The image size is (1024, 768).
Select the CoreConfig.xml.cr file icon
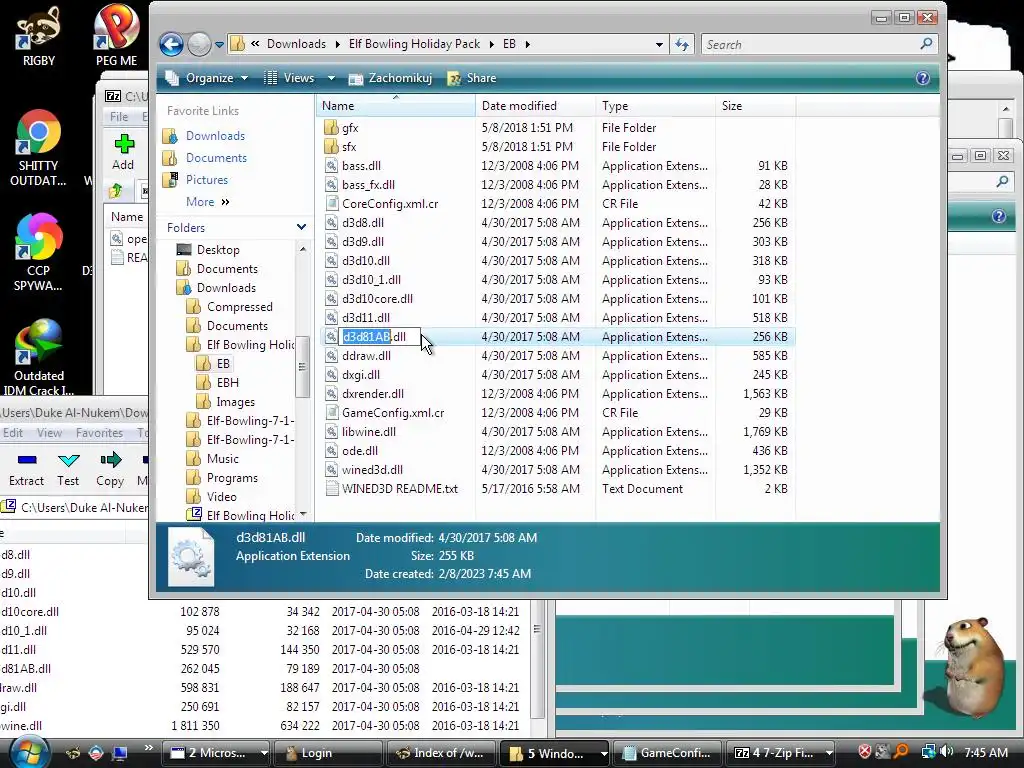331,204
